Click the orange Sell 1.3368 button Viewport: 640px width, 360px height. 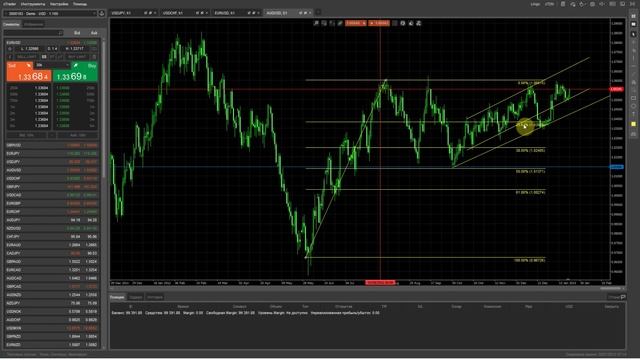[28, 72]
